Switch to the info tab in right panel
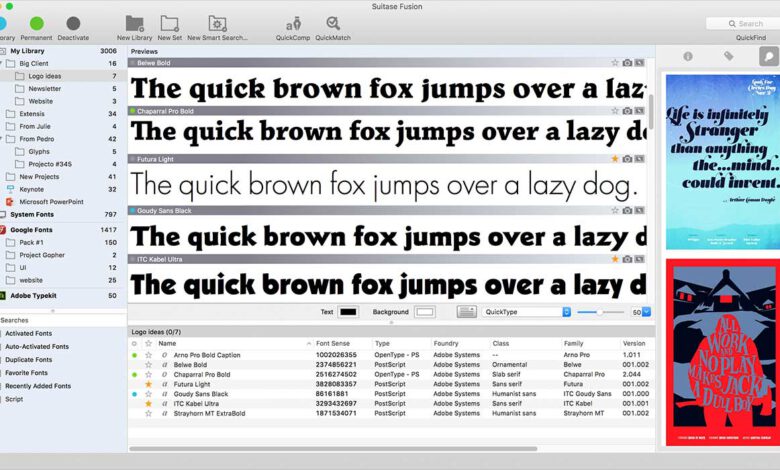 click(x=687, y=56)
